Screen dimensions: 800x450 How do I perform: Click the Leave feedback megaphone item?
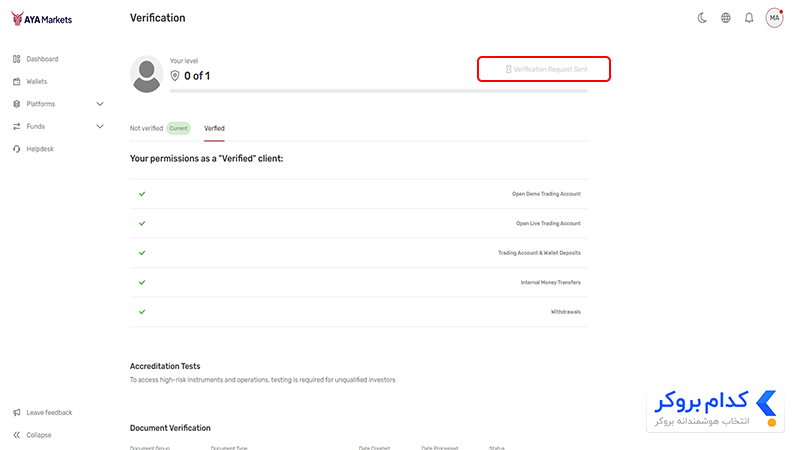click(x=42, y=412)
